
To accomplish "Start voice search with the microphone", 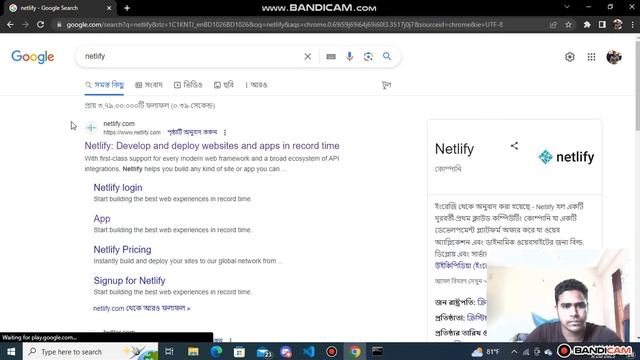I will coord(349,56).
